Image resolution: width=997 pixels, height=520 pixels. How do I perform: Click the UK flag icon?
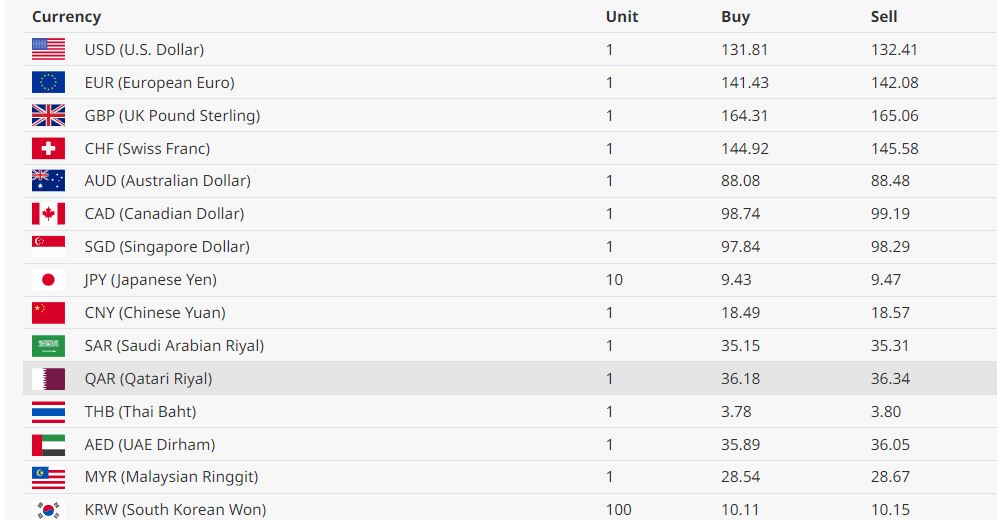[48, 115]
